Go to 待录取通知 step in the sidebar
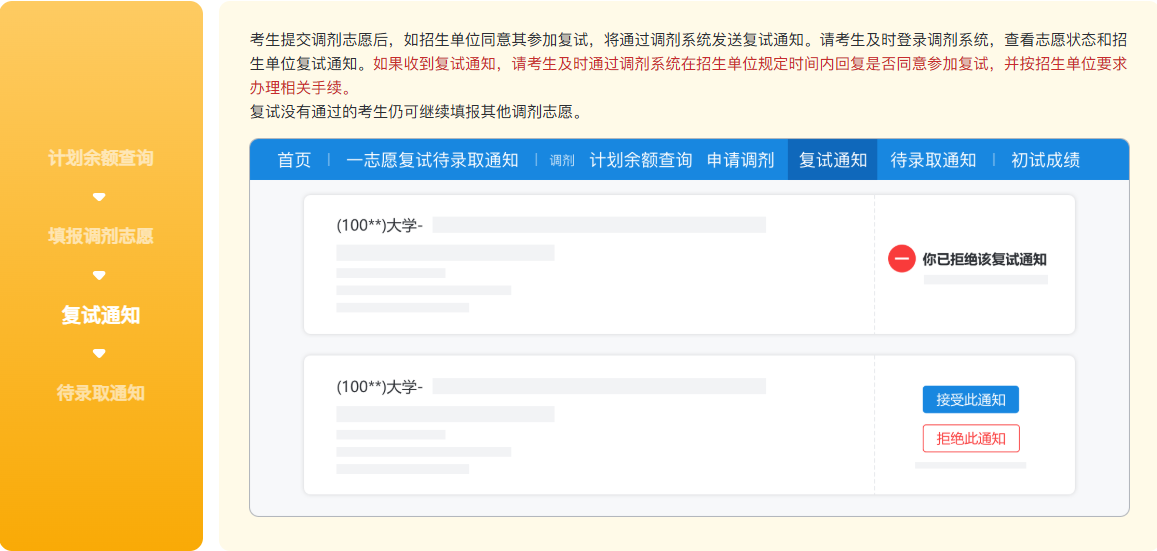 coord(101,393)
